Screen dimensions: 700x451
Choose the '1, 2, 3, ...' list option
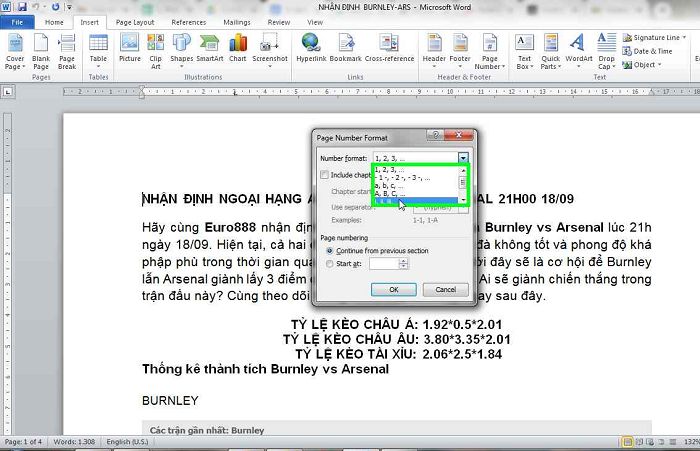coord(416,170)
